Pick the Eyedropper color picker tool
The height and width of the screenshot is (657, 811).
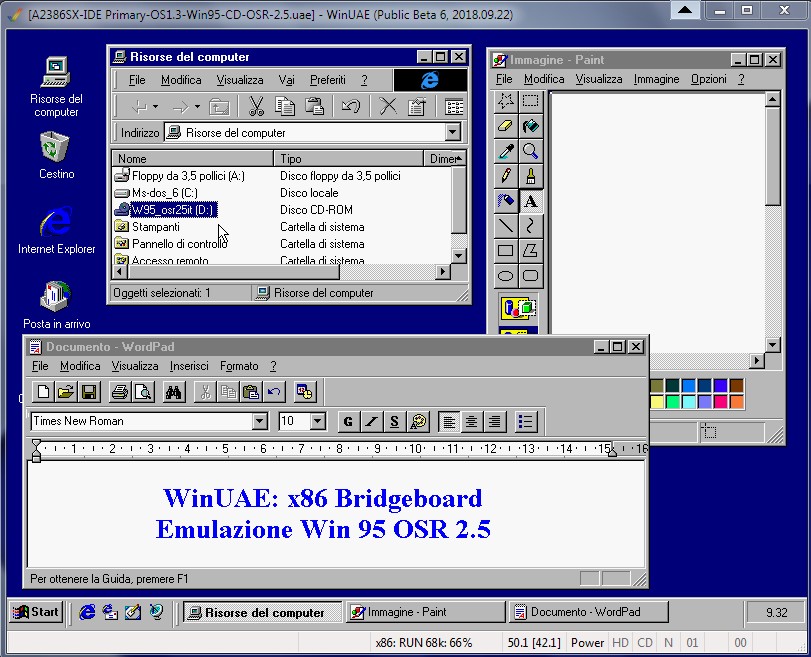(x=506, y=151)
